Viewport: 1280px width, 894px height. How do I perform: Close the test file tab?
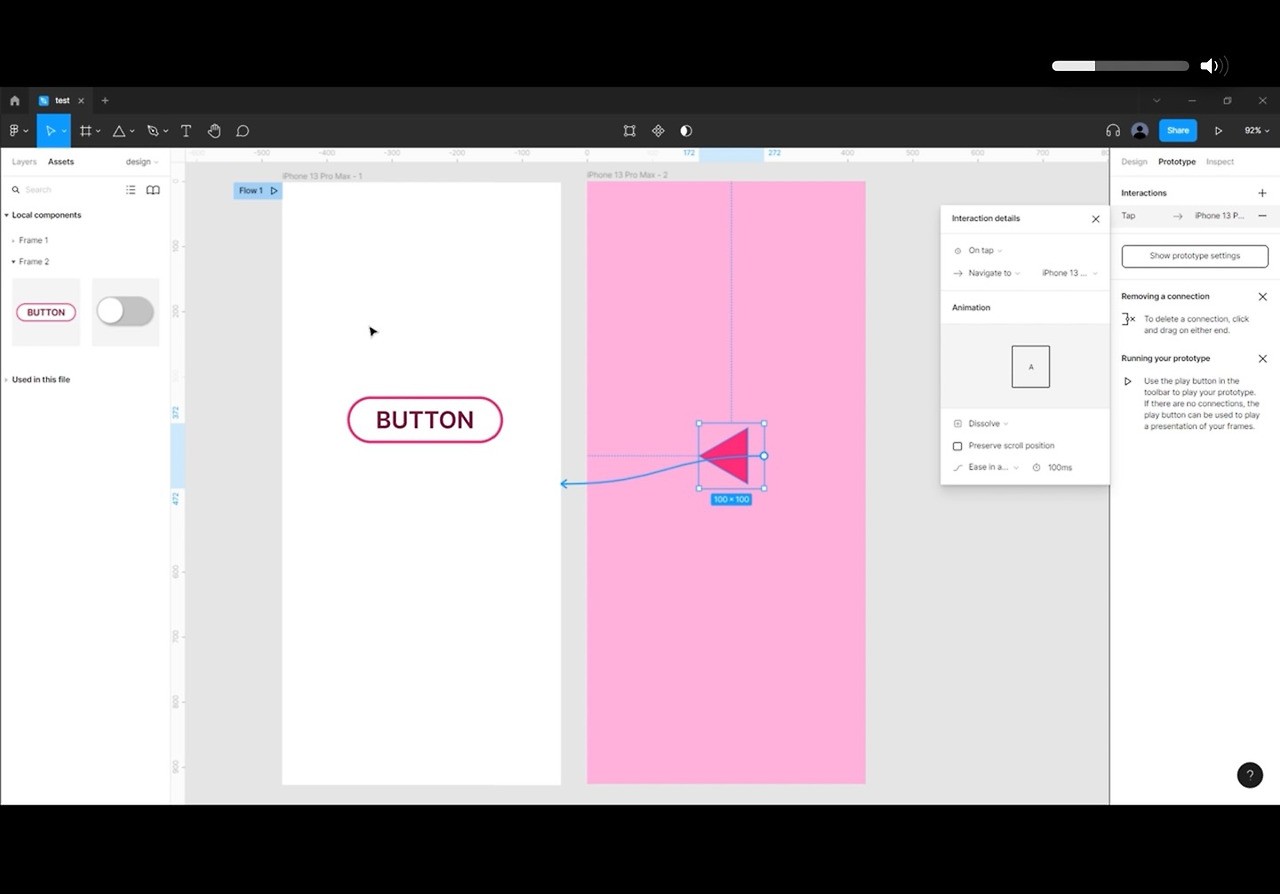81,101
